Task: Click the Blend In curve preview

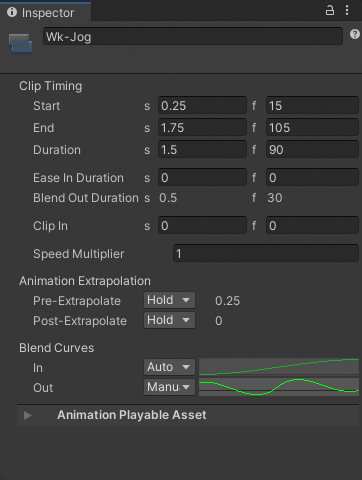Action: 279,367
